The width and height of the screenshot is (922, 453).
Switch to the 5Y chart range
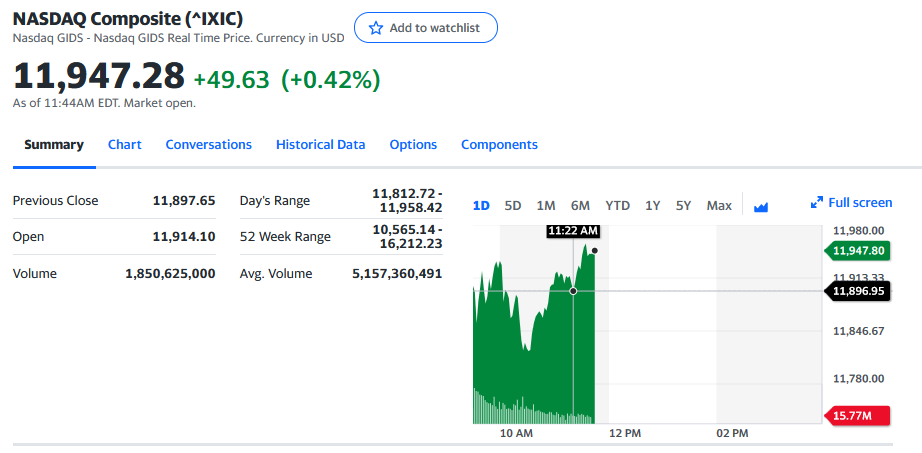(683, 206)
